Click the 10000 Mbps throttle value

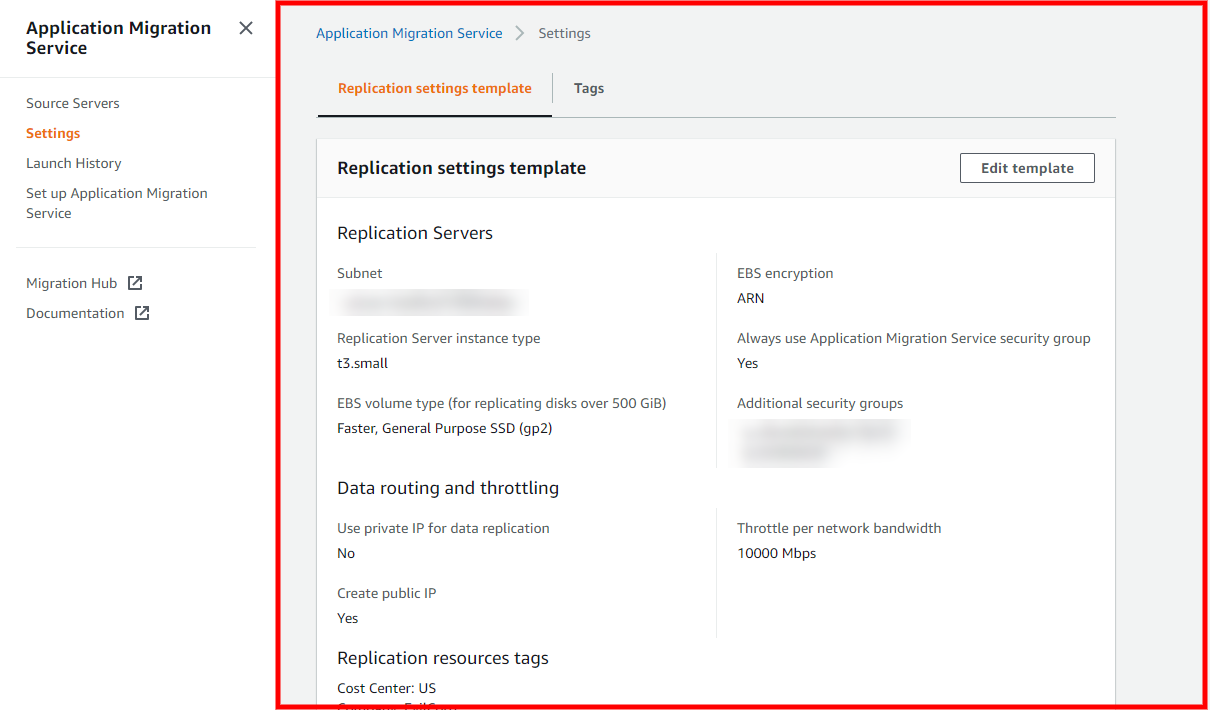pos(777,553)
